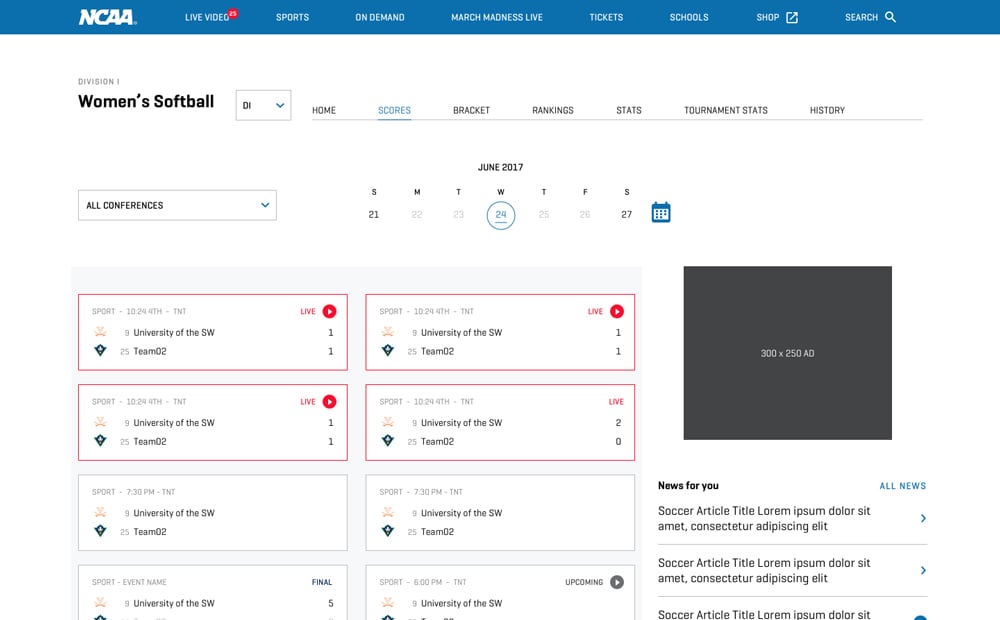Click the search magnifier icon

(891, 17)
